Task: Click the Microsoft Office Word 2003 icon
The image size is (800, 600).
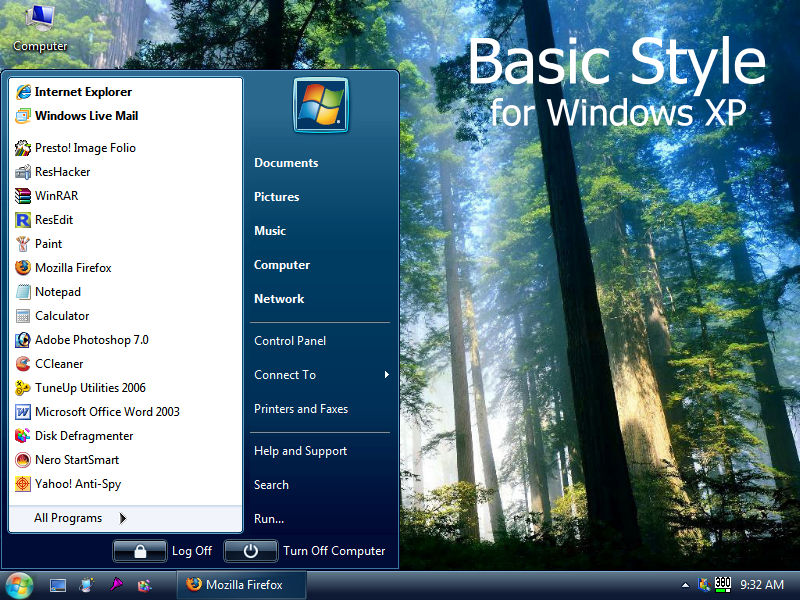Action: 23,412
